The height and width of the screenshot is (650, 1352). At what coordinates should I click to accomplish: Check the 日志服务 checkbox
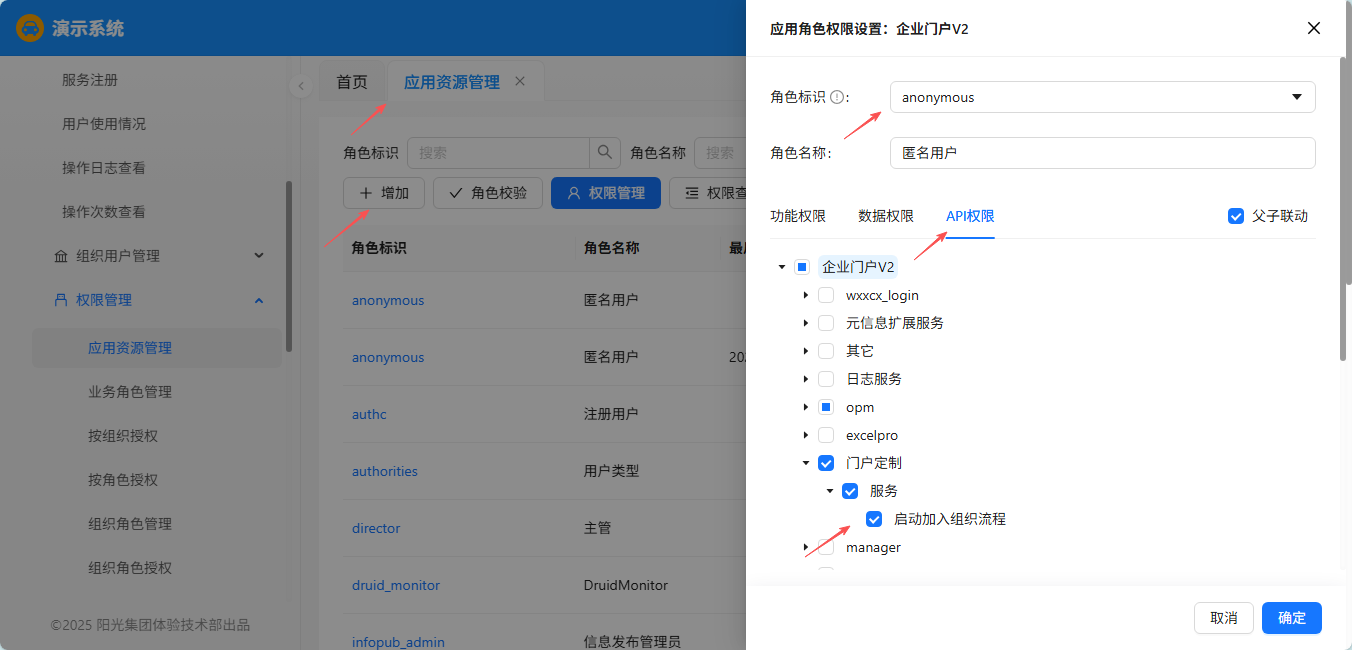point(826,379)
